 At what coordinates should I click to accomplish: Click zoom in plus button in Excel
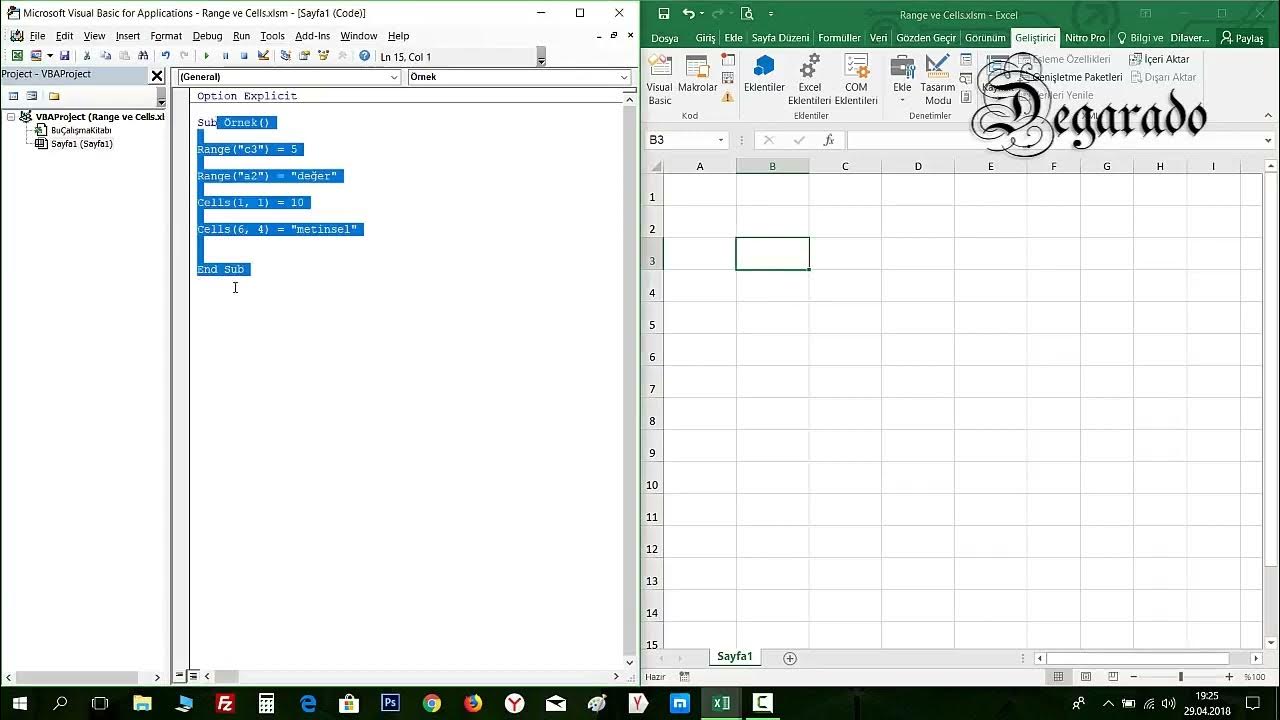[x=1229, y=677]
